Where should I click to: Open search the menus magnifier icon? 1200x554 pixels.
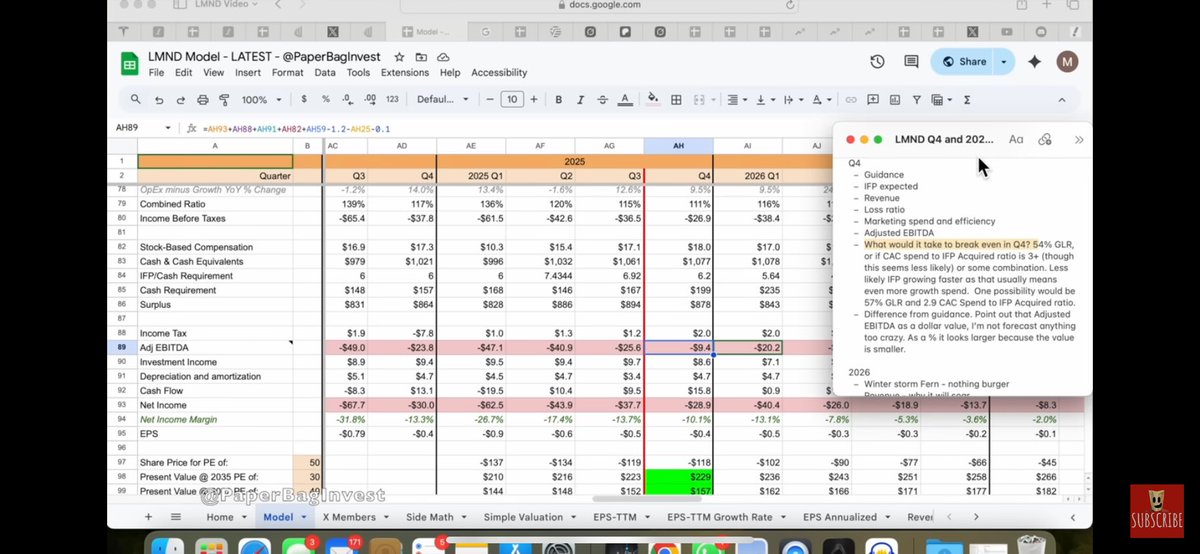pos(136,100)
